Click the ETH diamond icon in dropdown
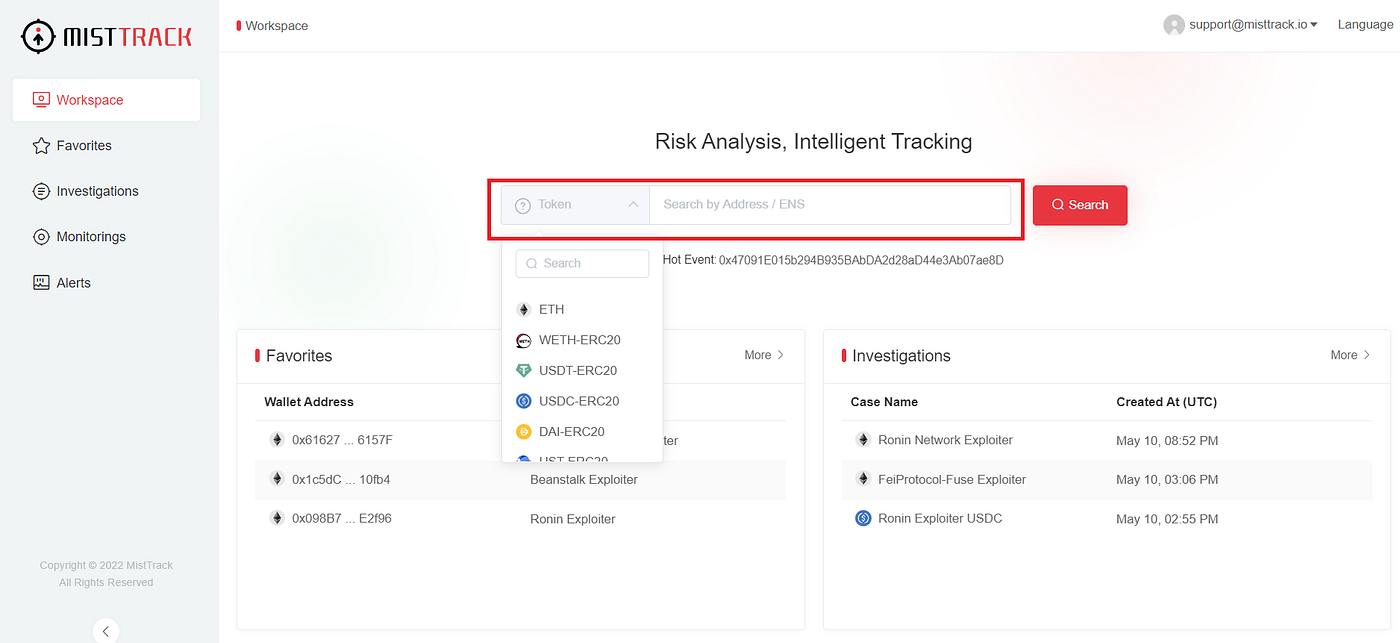The image size is (1400, 643). [523, 310]
